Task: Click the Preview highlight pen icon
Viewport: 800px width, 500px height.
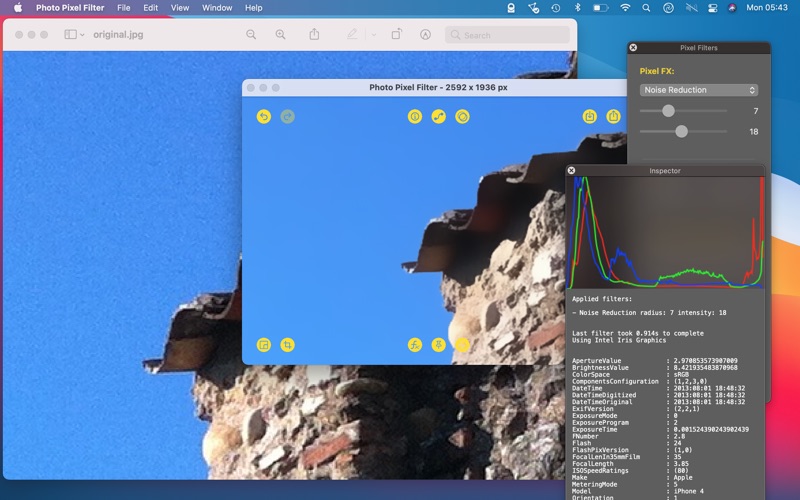Action: (x=352, y=34)
